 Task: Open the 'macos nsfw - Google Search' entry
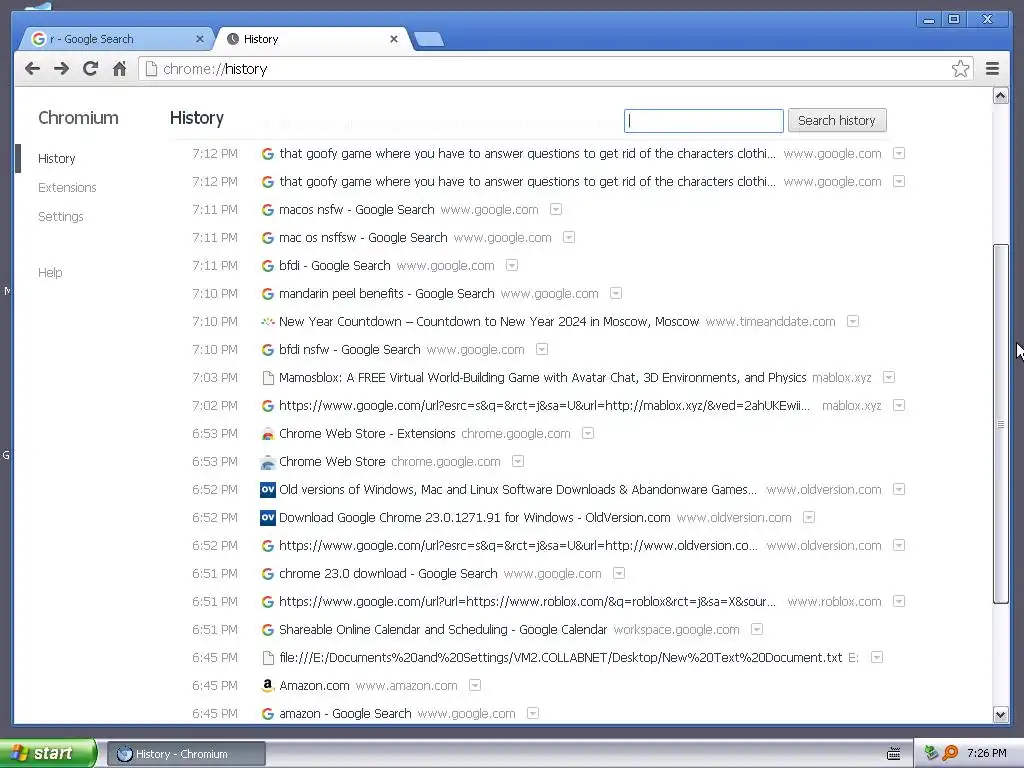click(x=357, y=210)
